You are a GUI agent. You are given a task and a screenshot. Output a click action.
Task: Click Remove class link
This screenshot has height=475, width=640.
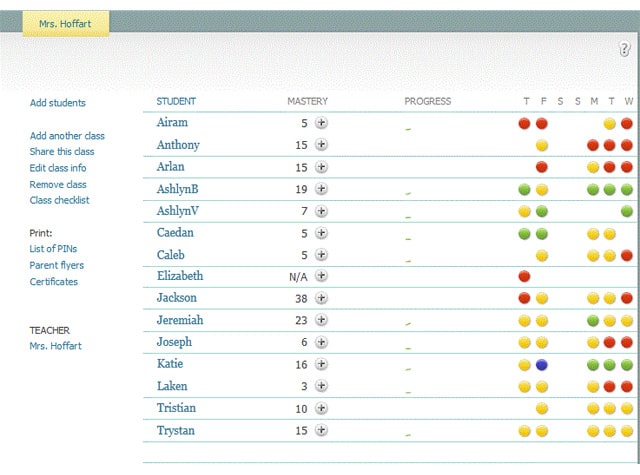pyautogui.click(x=58, y=184)
